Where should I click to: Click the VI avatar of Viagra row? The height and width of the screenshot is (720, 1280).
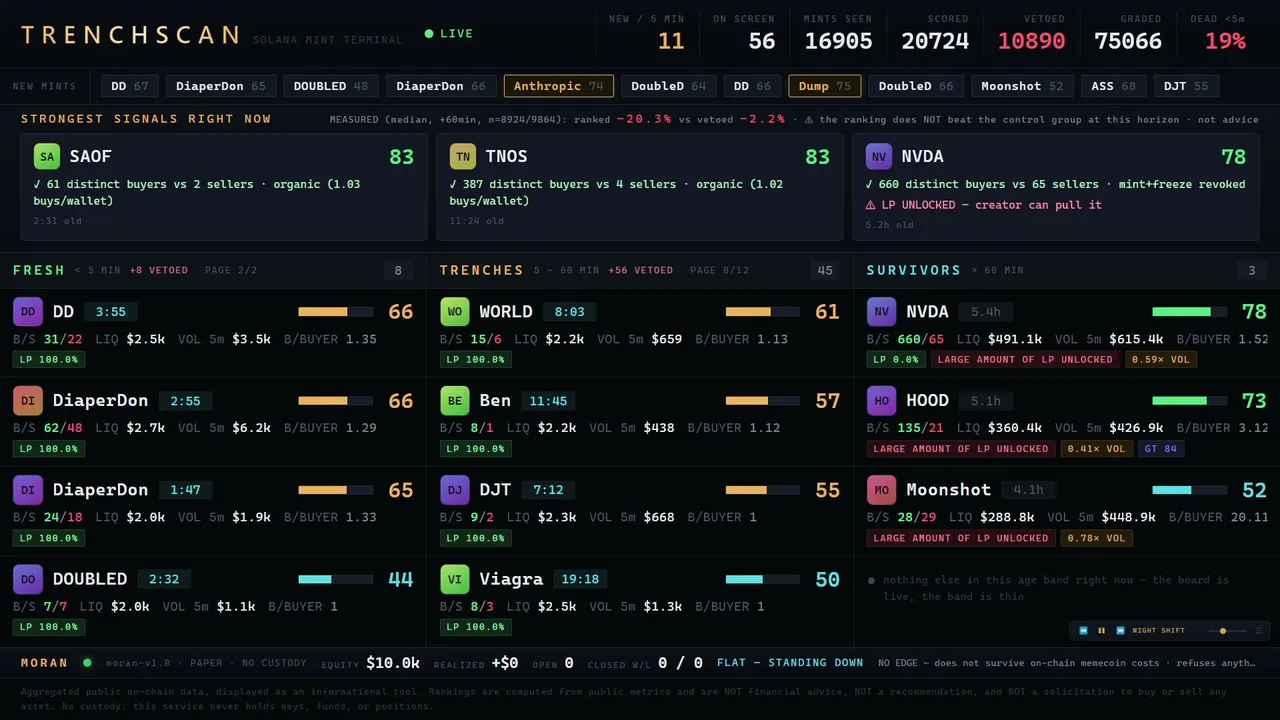(455, 579)
